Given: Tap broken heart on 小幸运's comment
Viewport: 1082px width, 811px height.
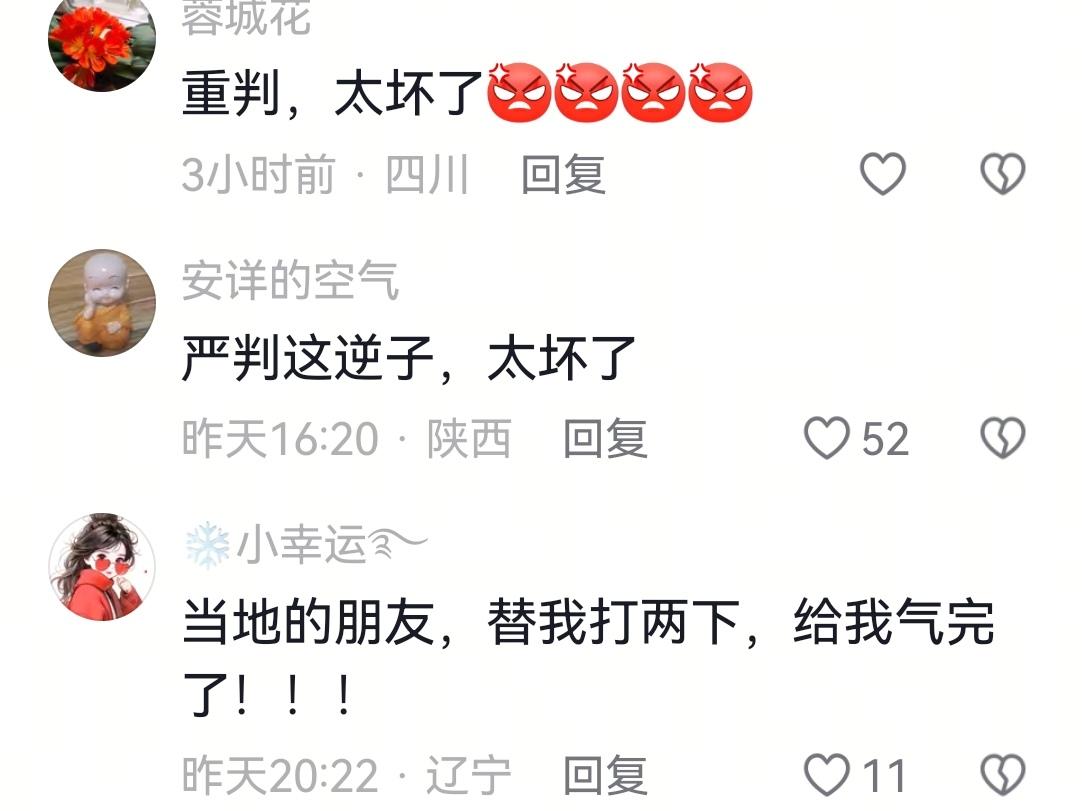Looking at the screenshot, I should 1003,774.
